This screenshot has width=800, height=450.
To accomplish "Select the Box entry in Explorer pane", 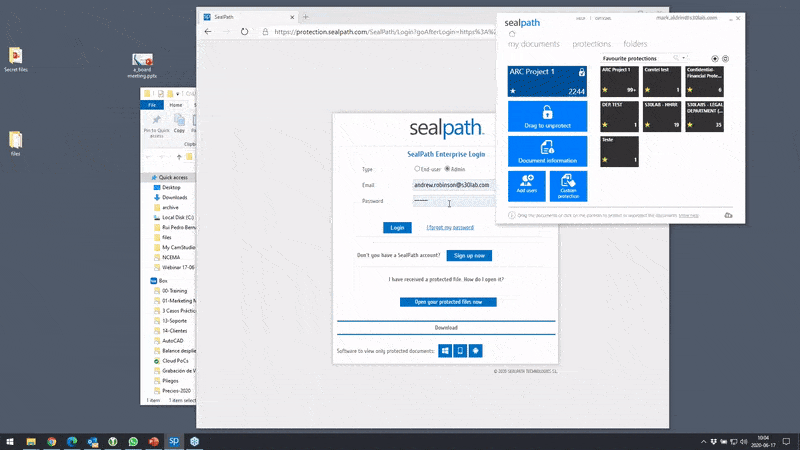I will tap(162, 281).
